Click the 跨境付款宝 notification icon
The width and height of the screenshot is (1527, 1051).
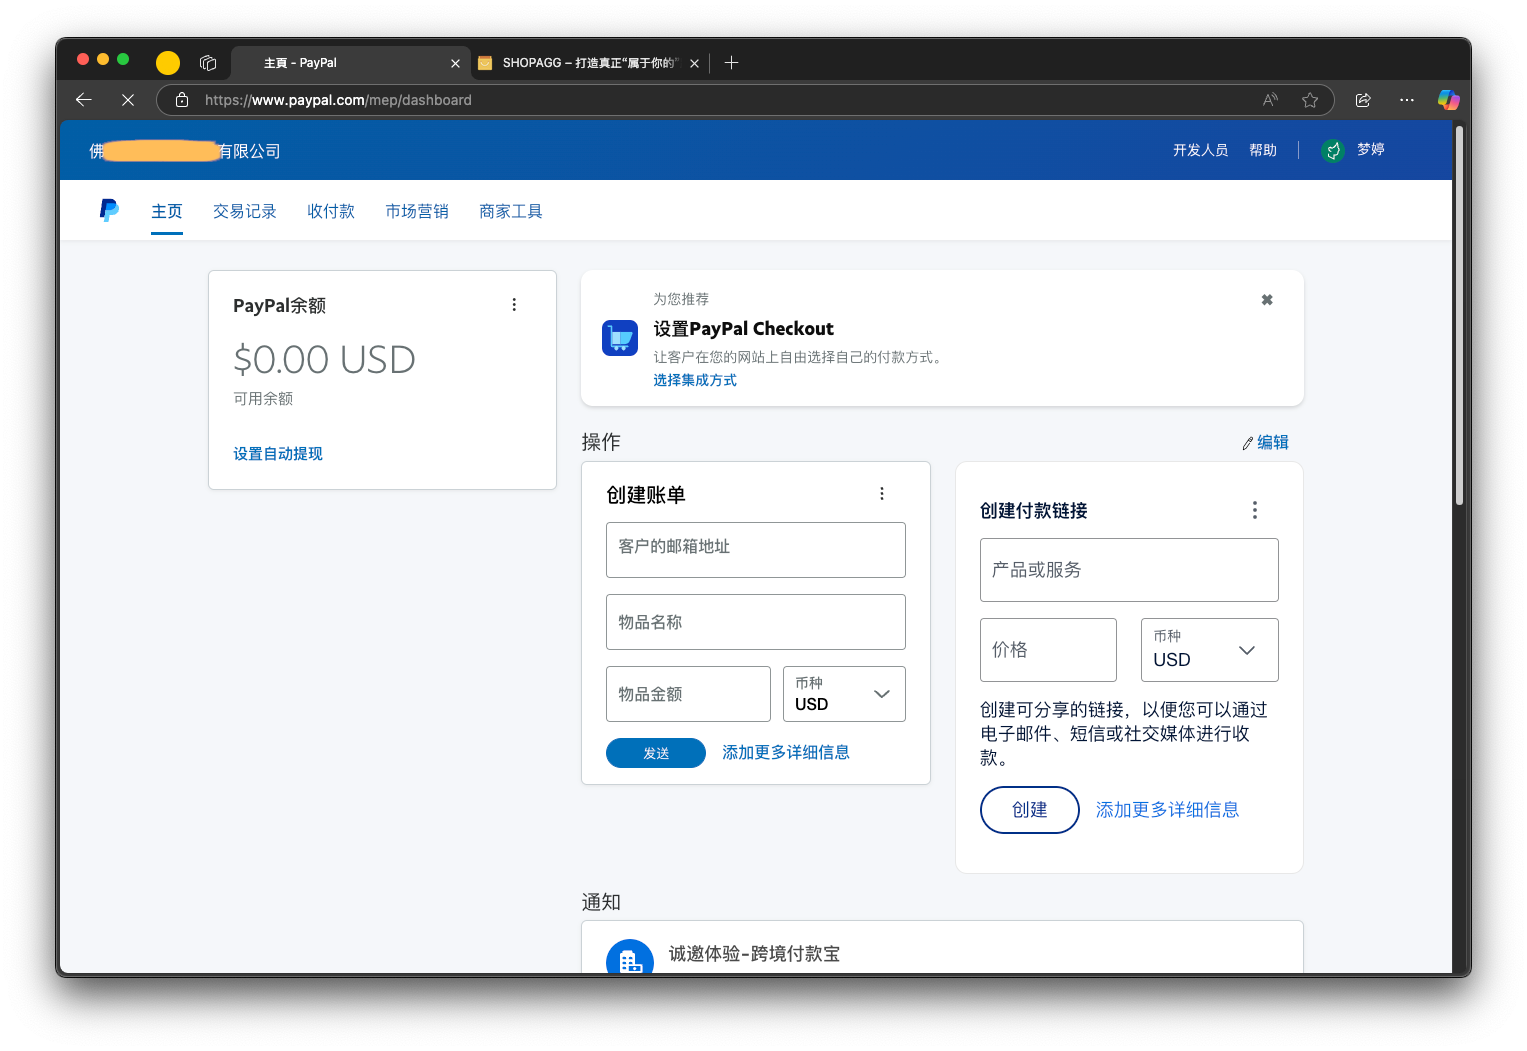630,957
